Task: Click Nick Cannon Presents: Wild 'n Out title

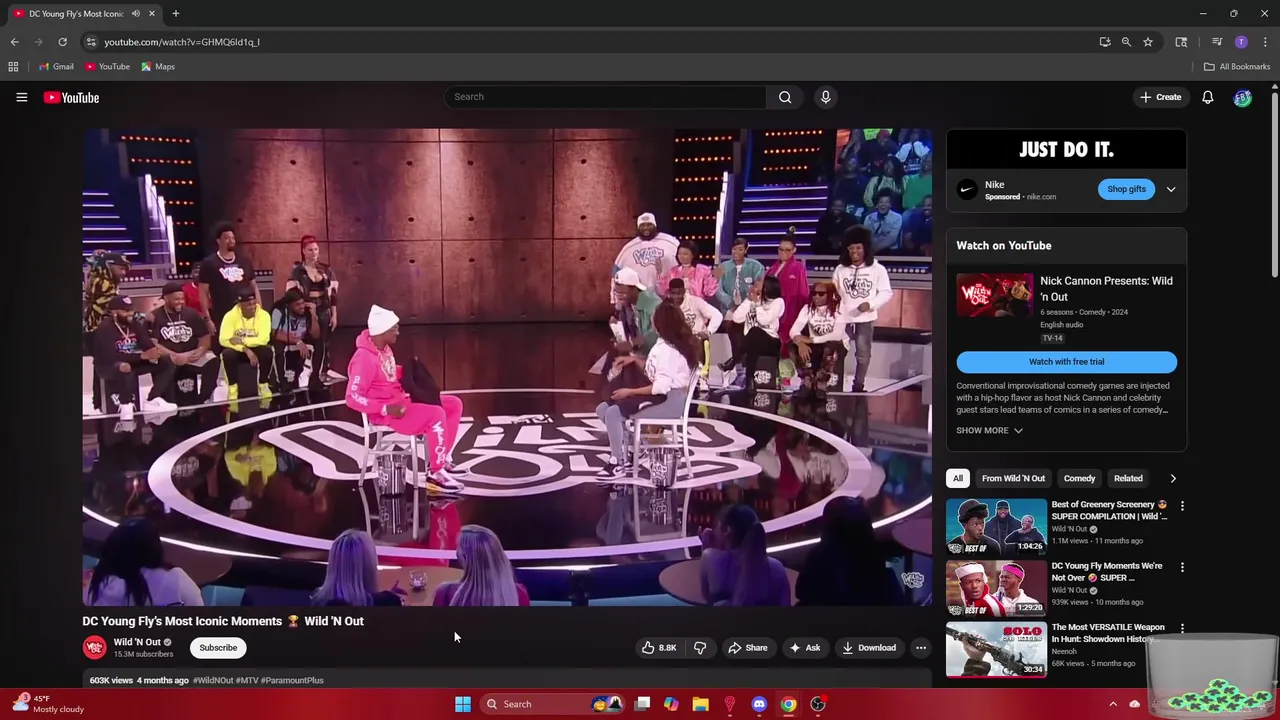Action: [x=1106, y=289]
